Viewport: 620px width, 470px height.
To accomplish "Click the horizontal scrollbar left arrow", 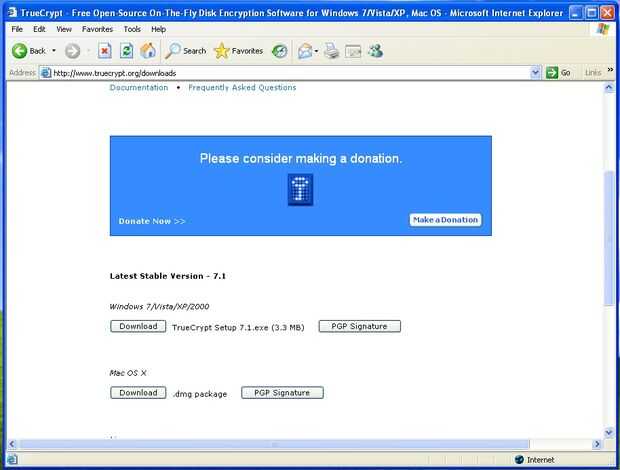I will coord(12,444).
